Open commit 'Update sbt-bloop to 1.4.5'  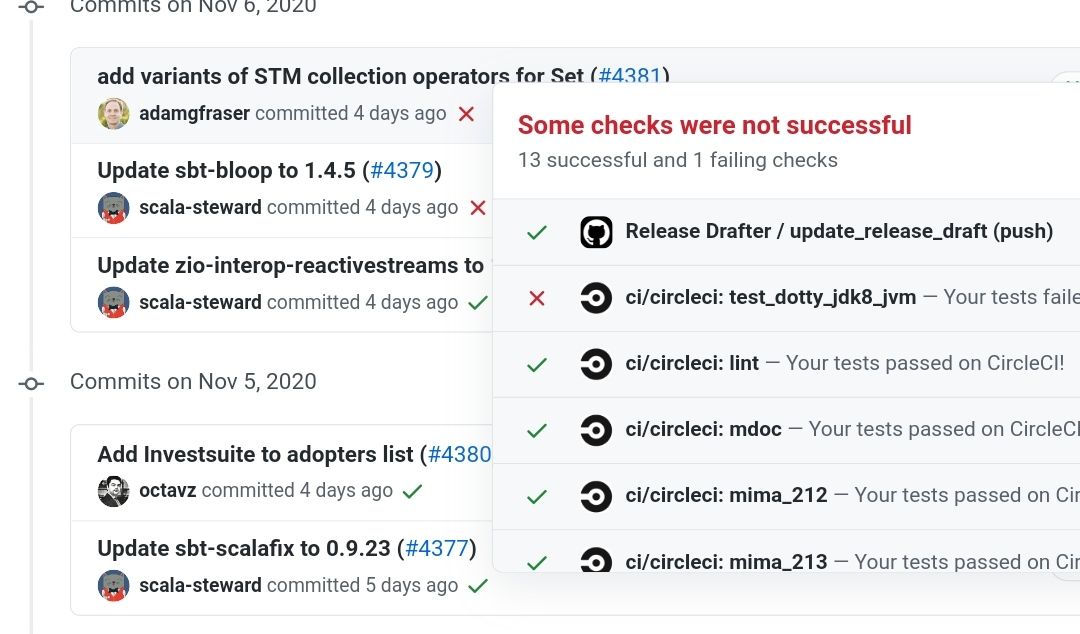click(227, 170)
